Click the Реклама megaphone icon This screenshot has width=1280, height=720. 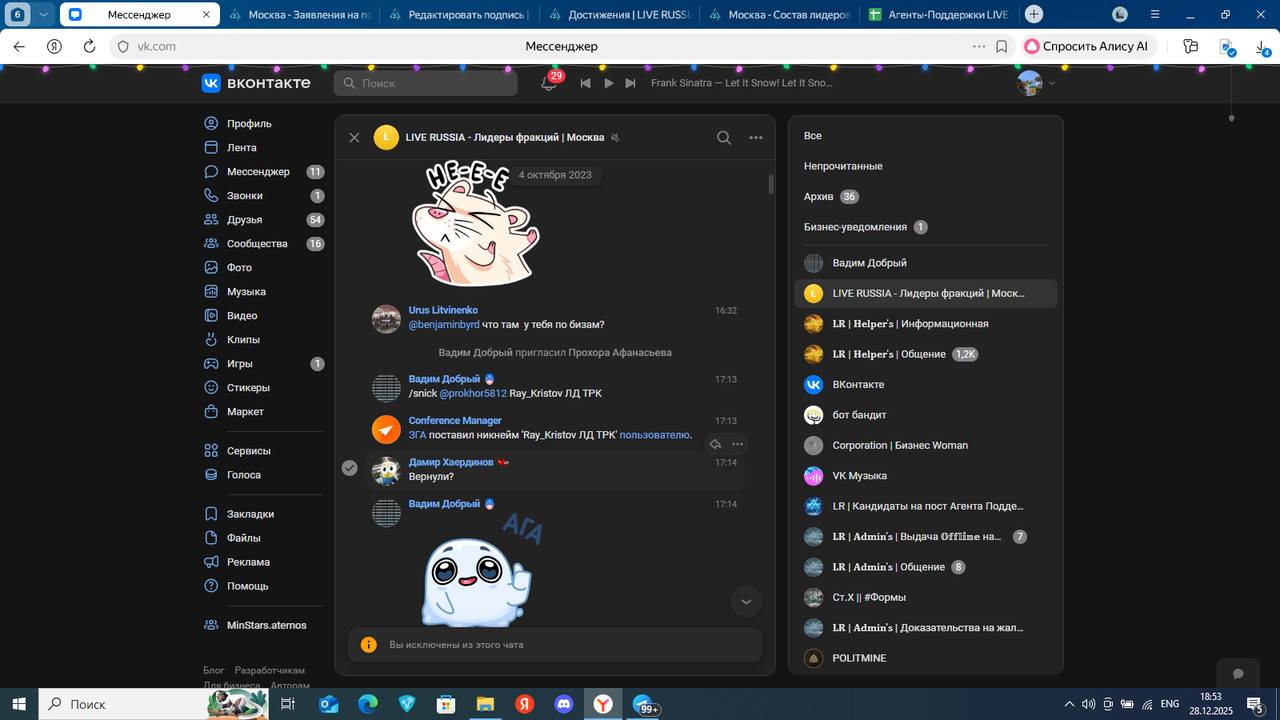click(x=211, y=562)
